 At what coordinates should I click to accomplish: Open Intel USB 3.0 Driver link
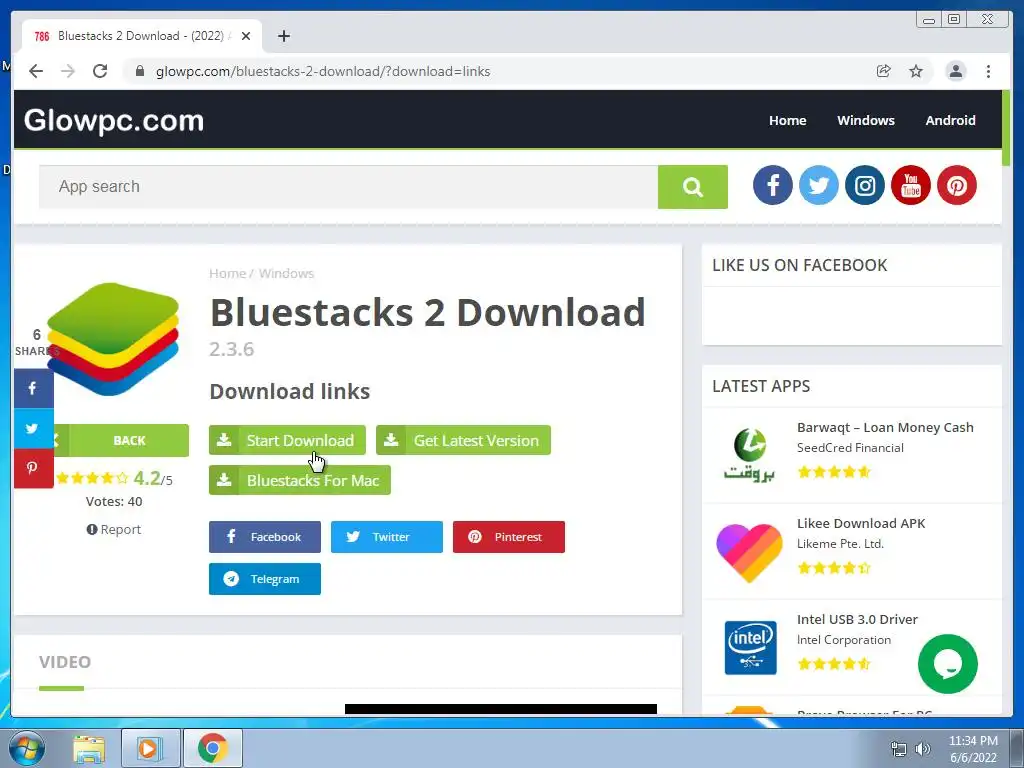tap(857, 619)
